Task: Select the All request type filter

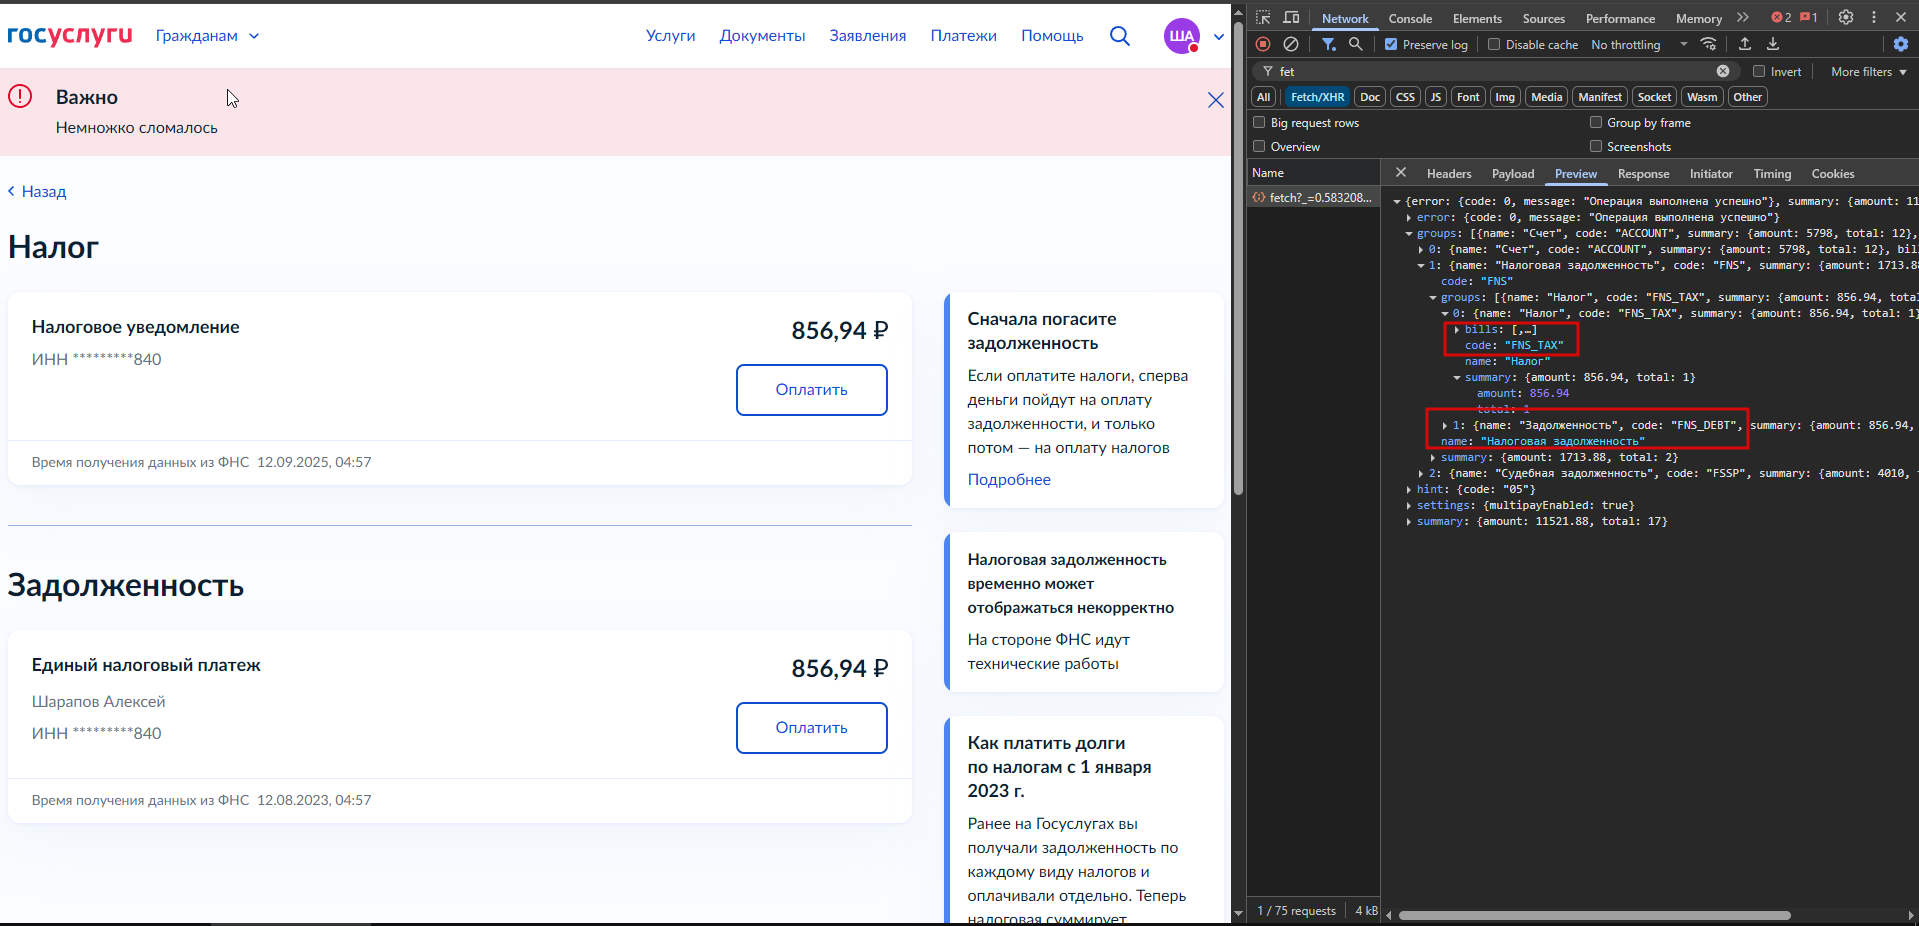Action: [x=1264, y=97]
